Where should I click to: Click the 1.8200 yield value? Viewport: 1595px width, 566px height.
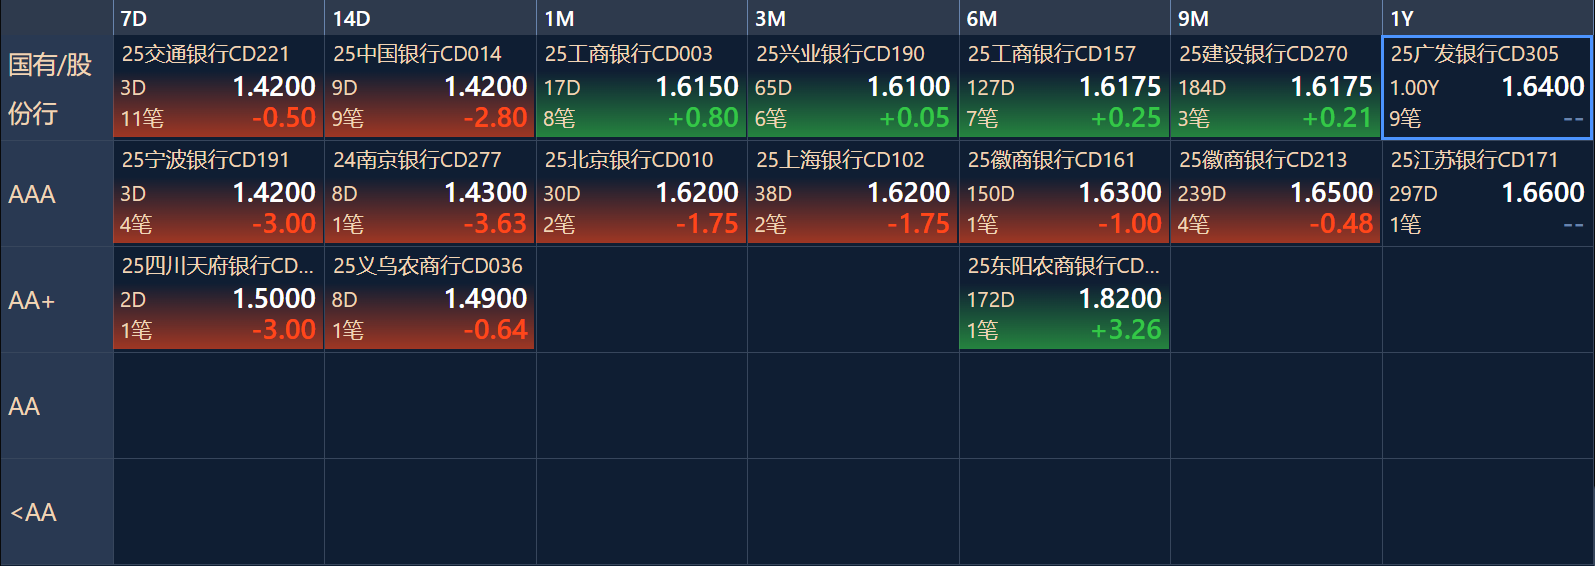[1120, 298]
